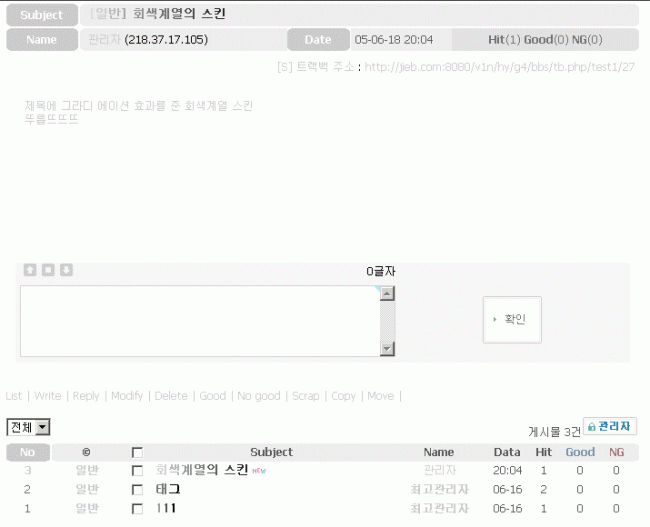The width and height of the screenshot is (650, 527).
Task: Click the © column header icon
Action: point(86,452)
